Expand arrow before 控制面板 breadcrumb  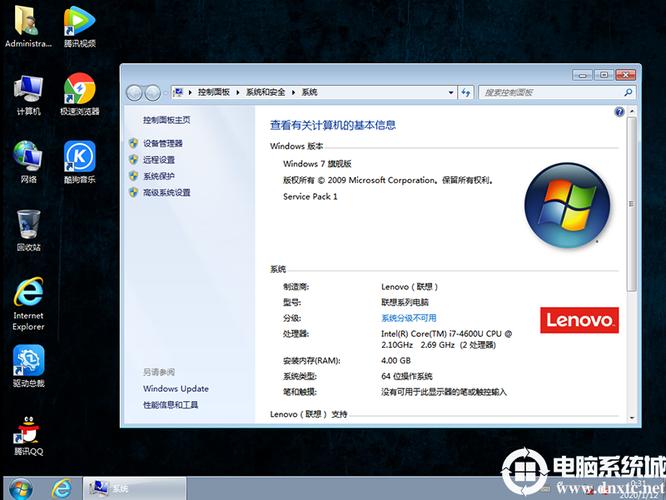[190, 92]
